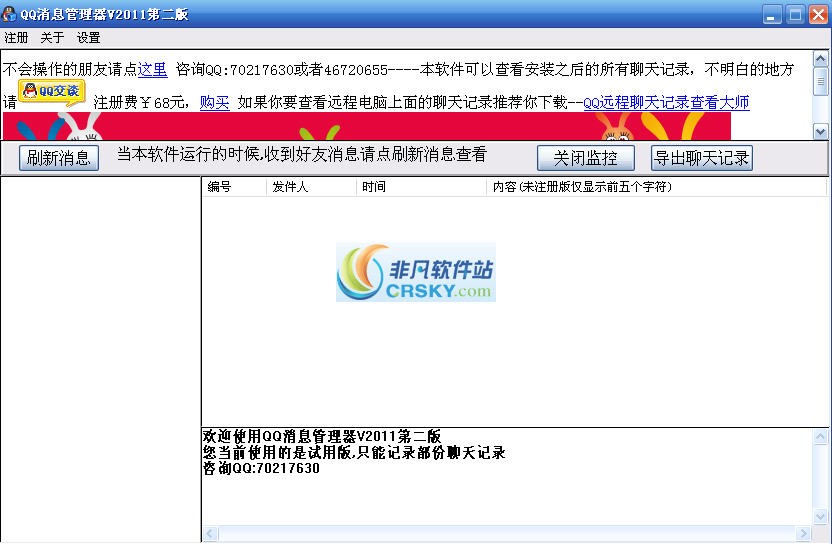The width and height of the screenshot is (832, 544).
Task: Click the line 您当前使用的是试用版
Action: [x=354, y=453]
